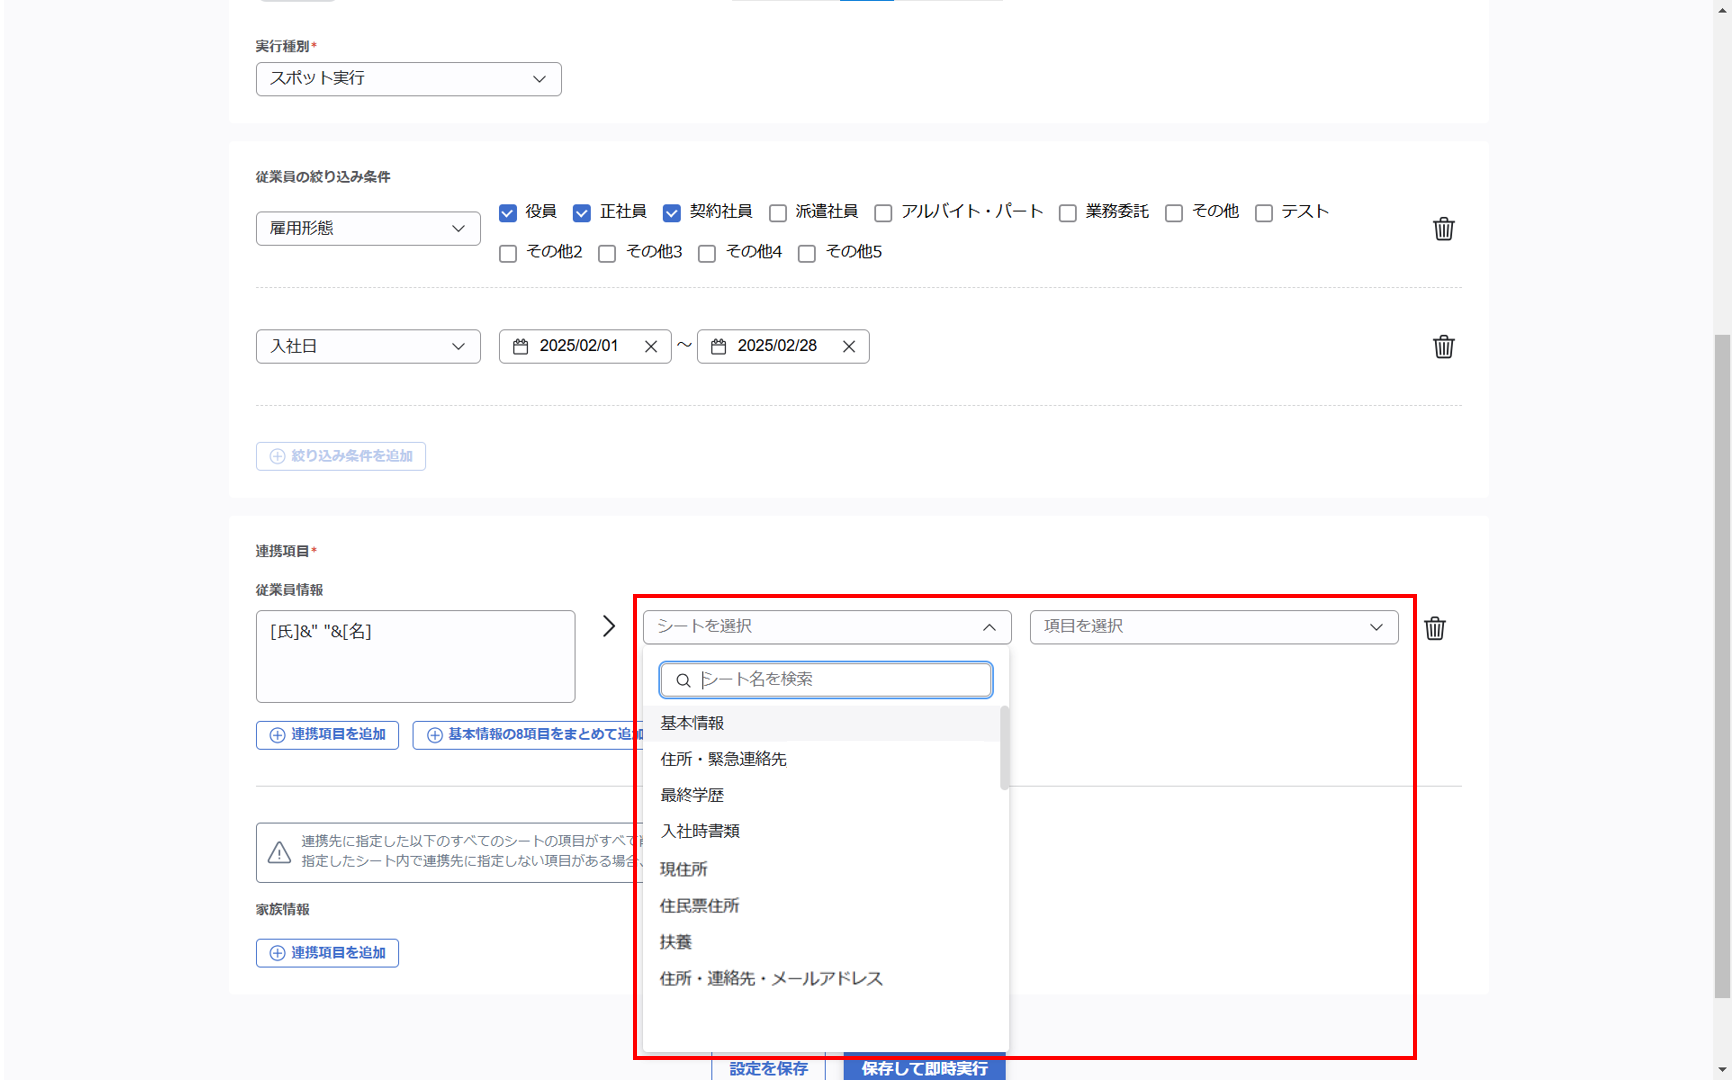Check the テスト checkbox
The height and width of the screenshot is (1080, 1734).
[1264, 213]
